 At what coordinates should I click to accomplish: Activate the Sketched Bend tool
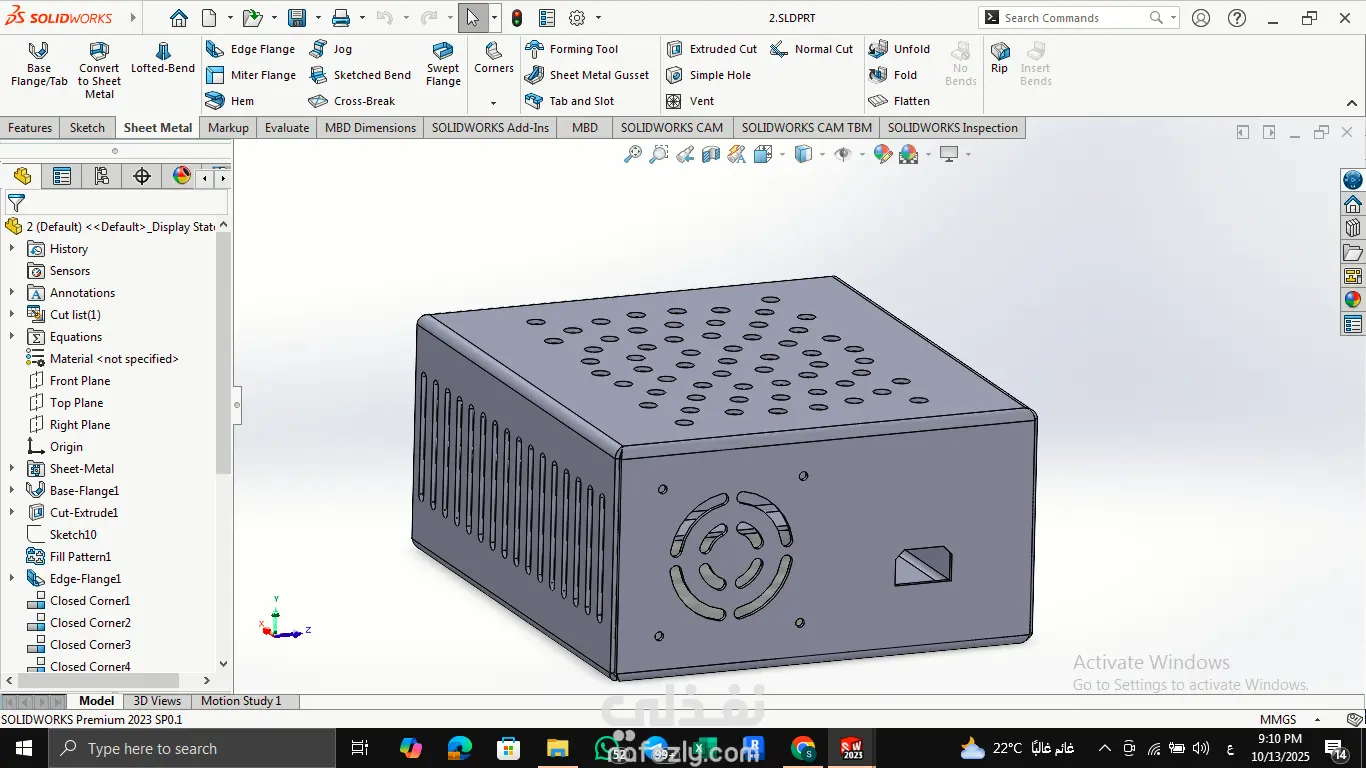360,75
